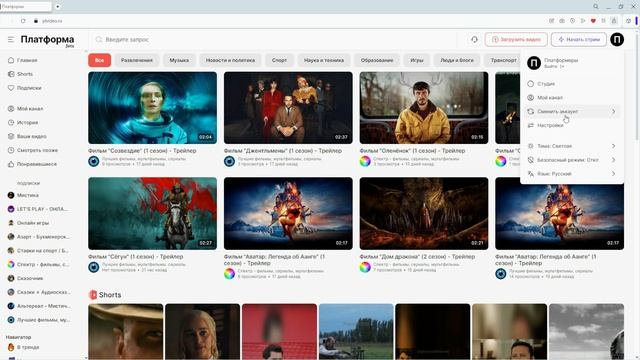
Task: Click the search magnifier icon in the search bar
Action: 99,40
